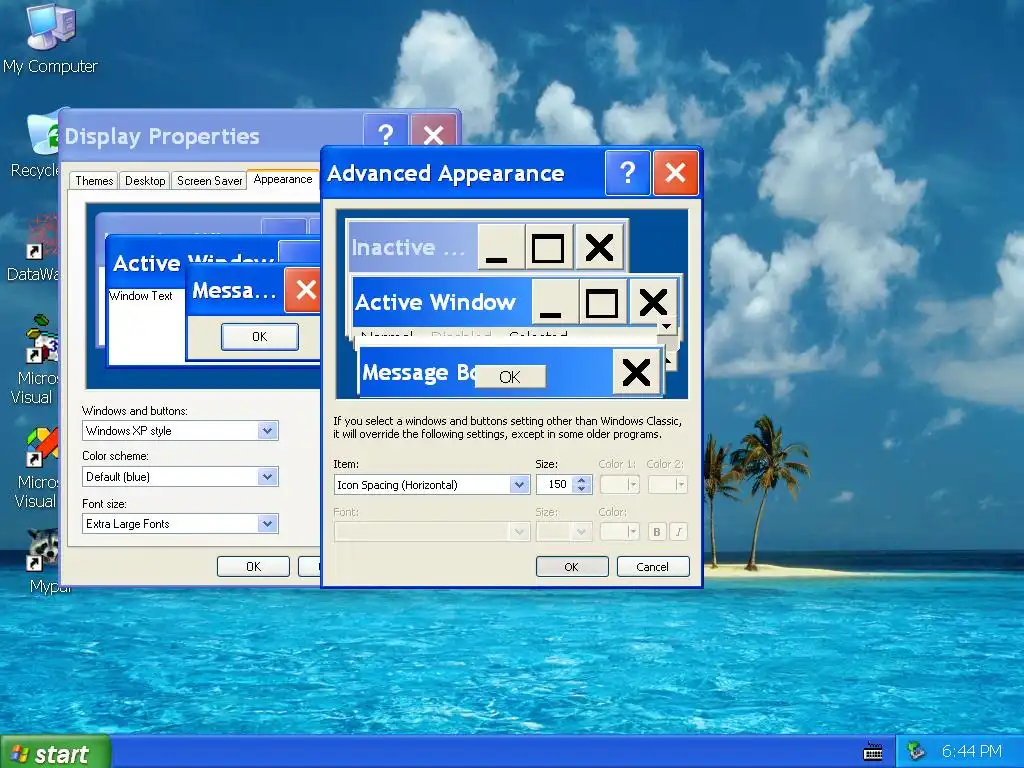The image size is (1024, 768).
Task: Increase the item Size with up arrow
Action: 581,480
